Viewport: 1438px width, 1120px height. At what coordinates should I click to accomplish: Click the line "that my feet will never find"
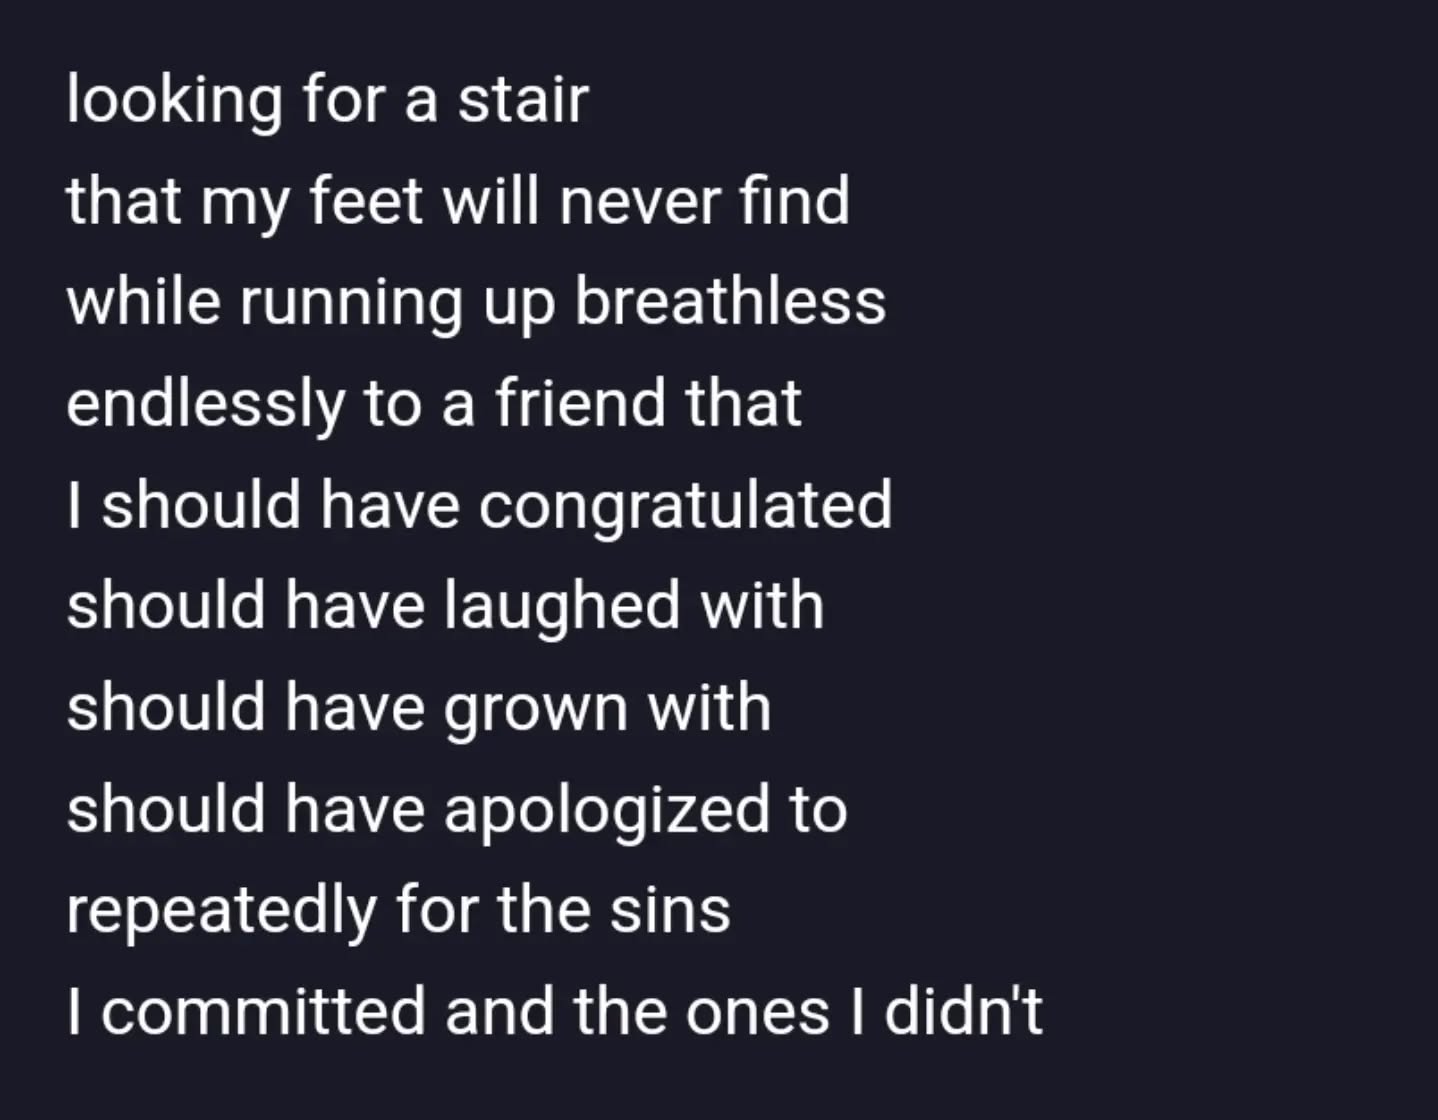(457, 201)
